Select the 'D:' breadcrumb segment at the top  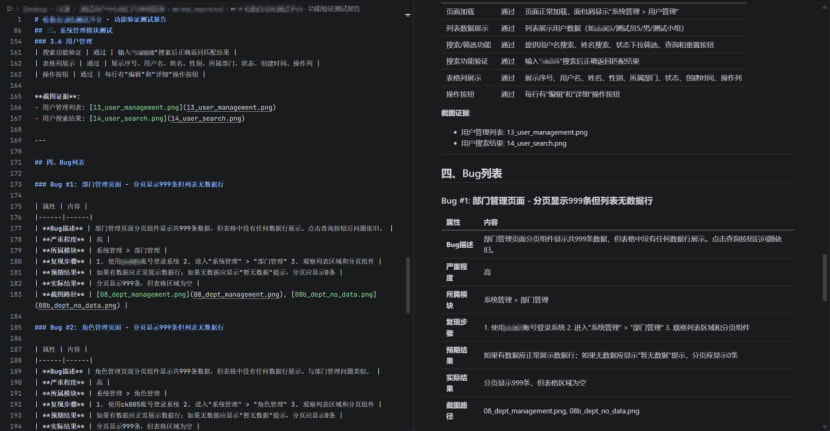point(10,8)
